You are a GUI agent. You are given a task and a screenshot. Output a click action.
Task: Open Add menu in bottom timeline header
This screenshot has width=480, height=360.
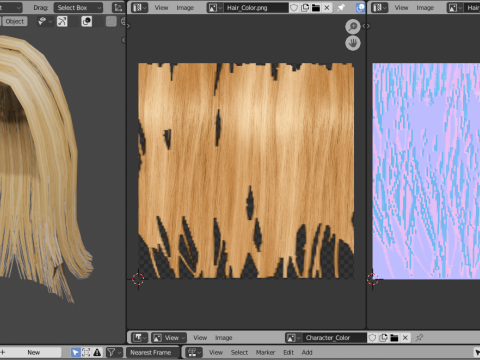click(x=307, y=352)
